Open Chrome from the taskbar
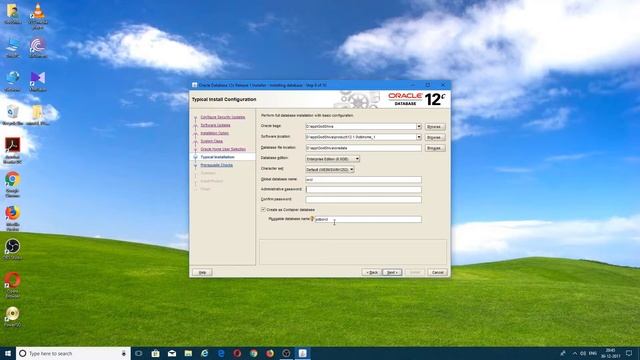The image size is (640, 360). (253, 353)
